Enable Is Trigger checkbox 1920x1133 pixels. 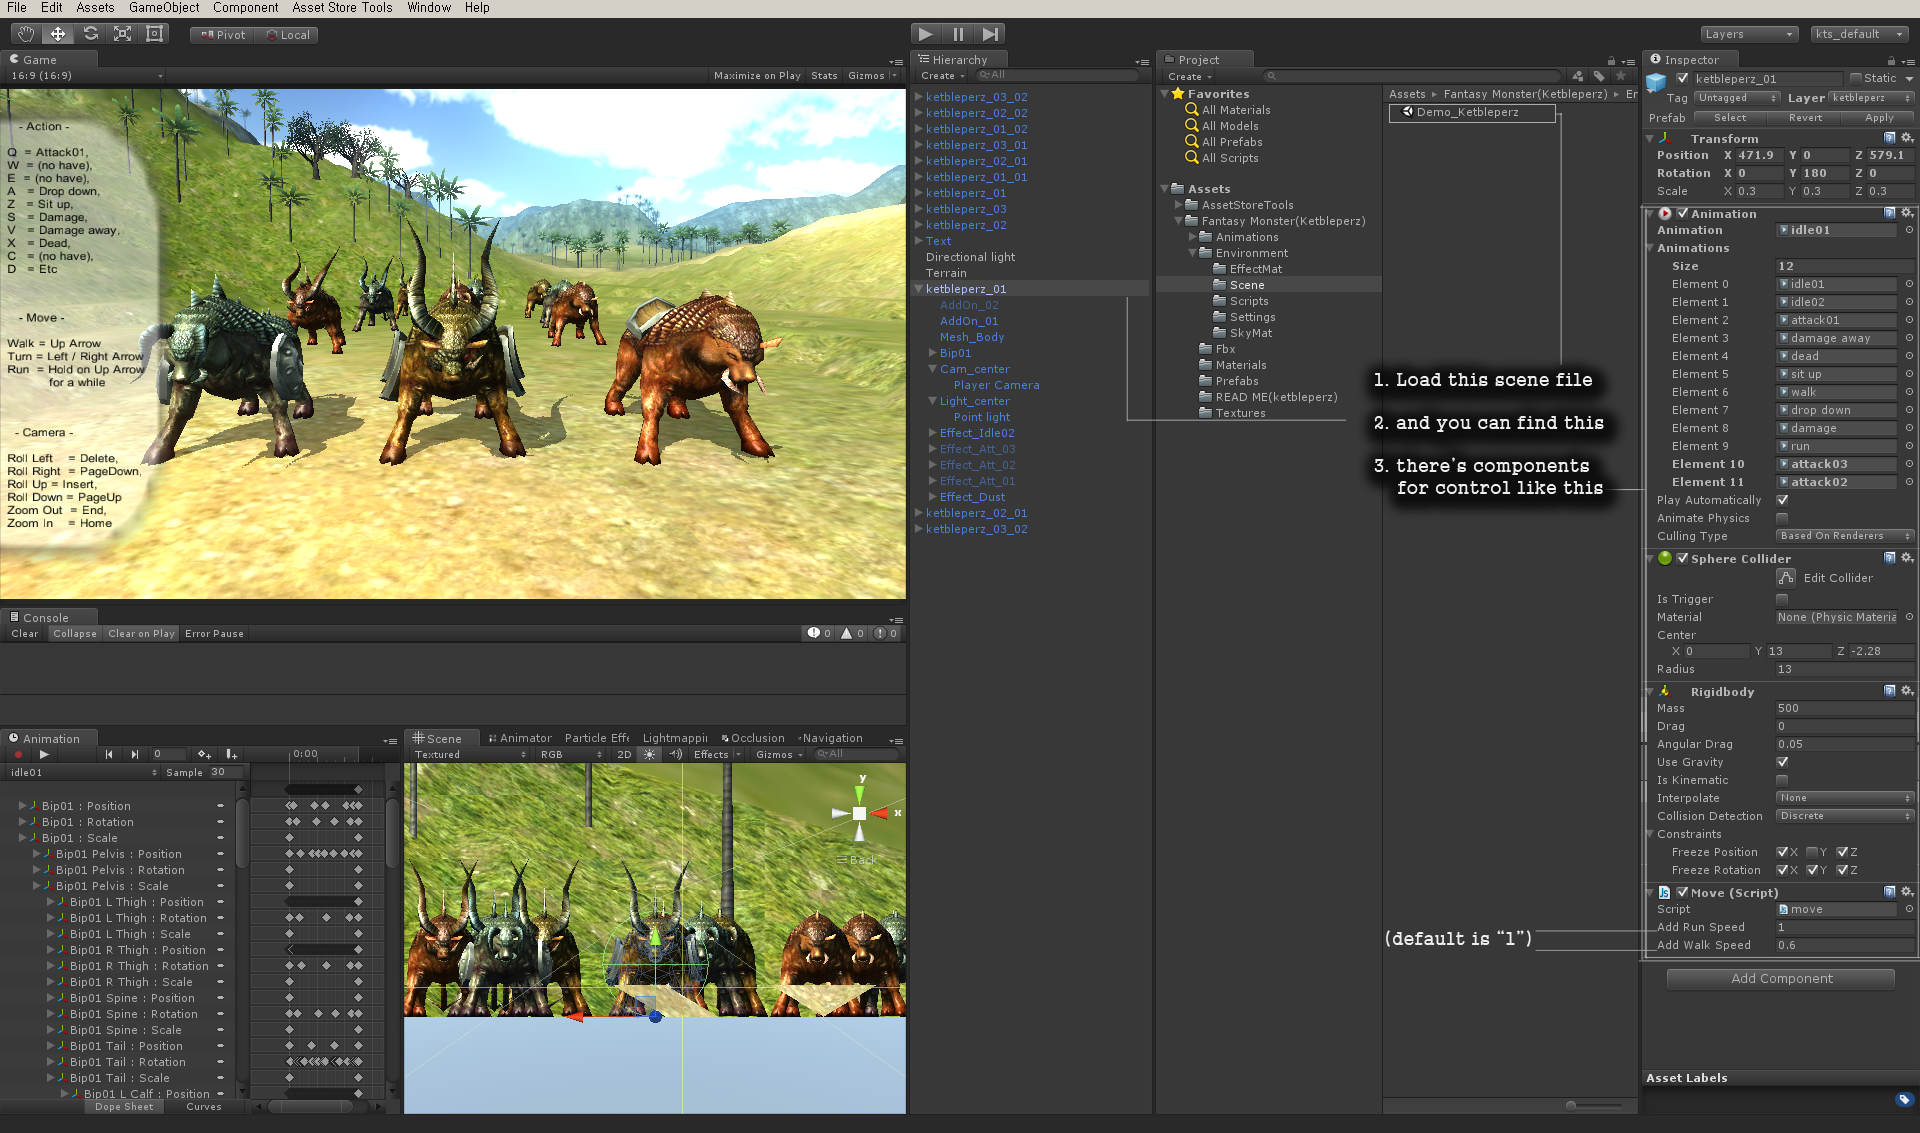1782,599
